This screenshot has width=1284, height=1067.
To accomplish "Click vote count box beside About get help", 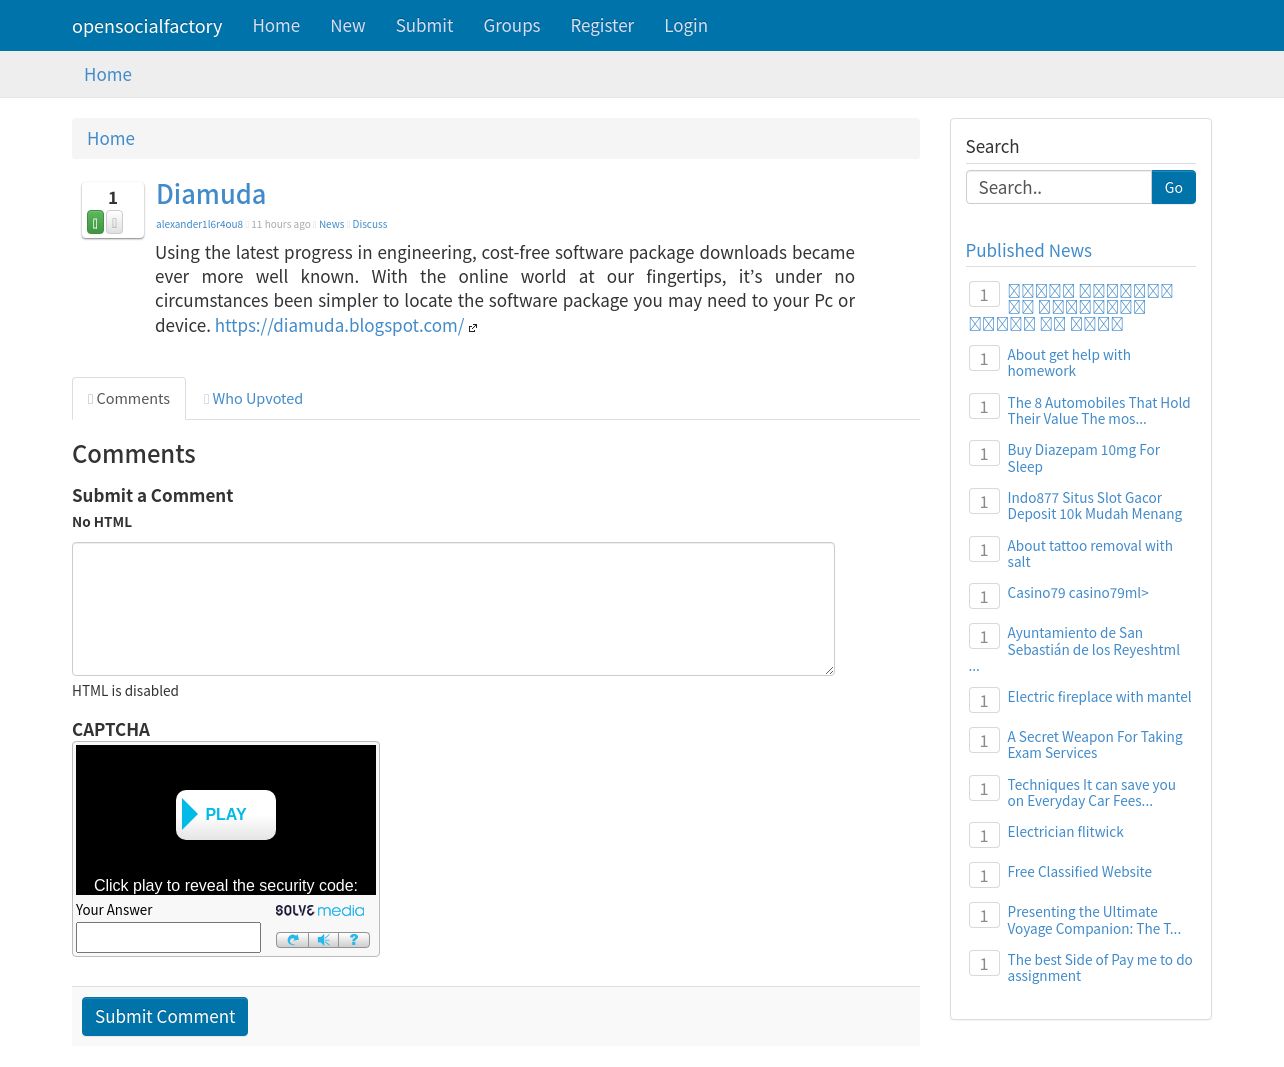I will 984,358.
